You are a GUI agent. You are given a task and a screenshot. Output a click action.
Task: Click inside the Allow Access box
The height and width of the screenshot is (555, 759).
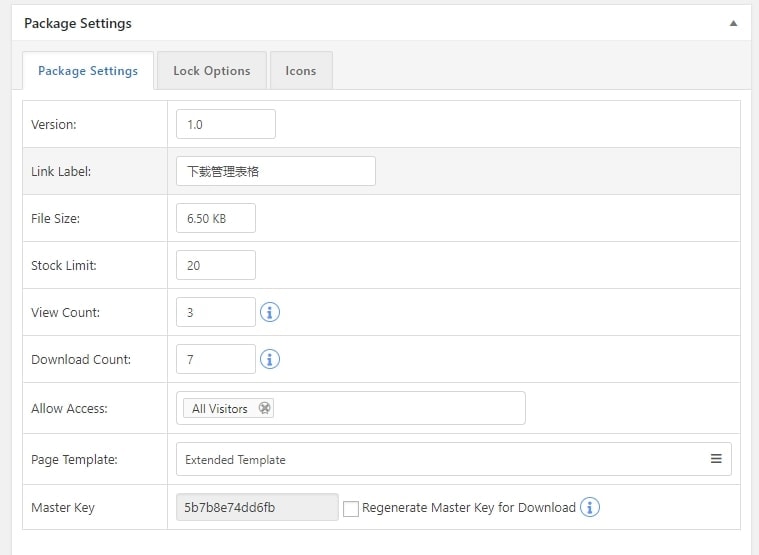coord(400,408)
